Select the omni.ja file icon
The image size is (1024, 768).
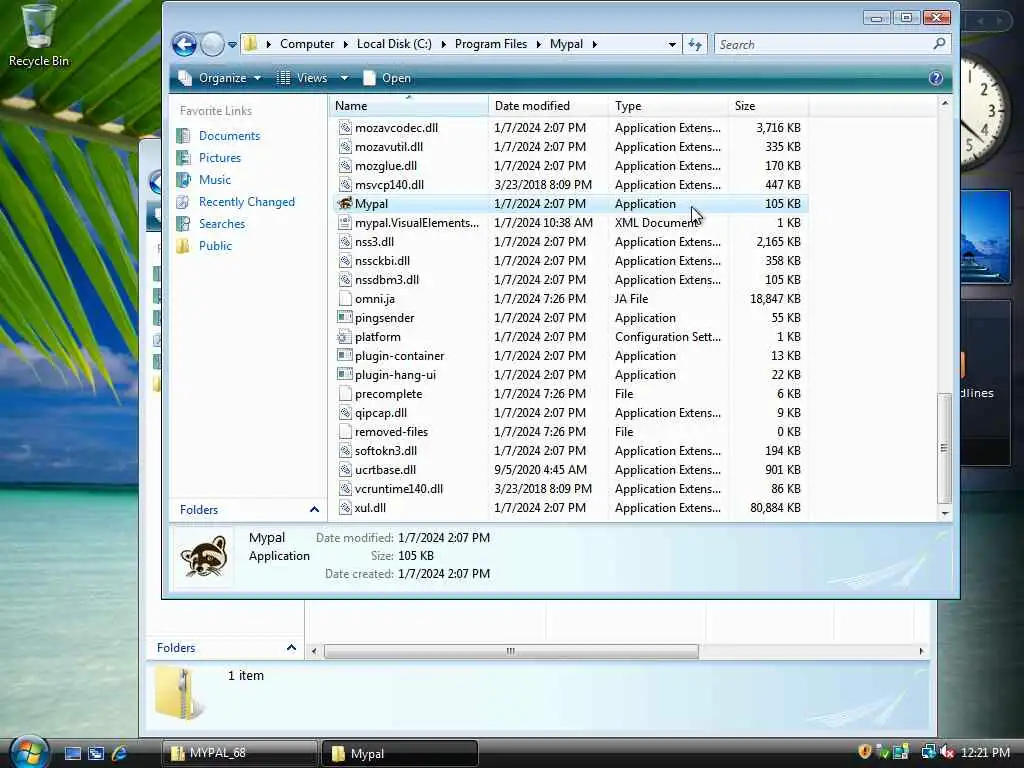click(x=345, y=298)
